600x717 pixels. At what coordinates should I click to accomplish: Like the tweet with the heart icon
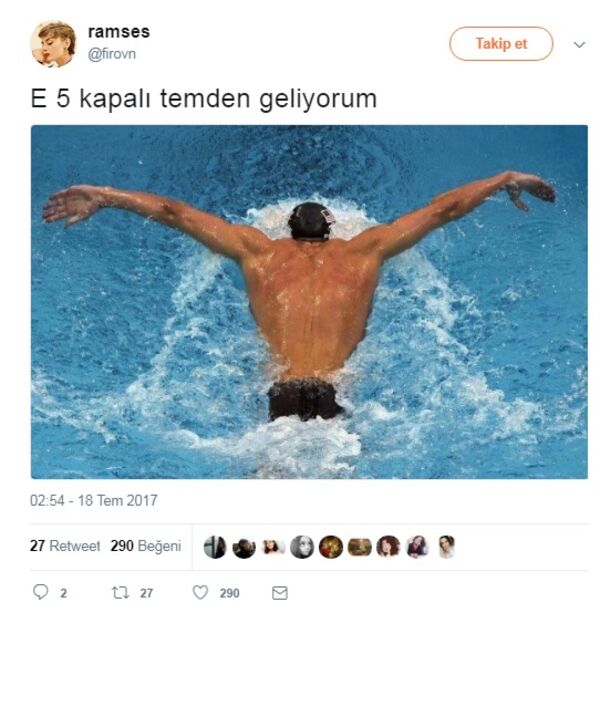click(x=200, y=592)
